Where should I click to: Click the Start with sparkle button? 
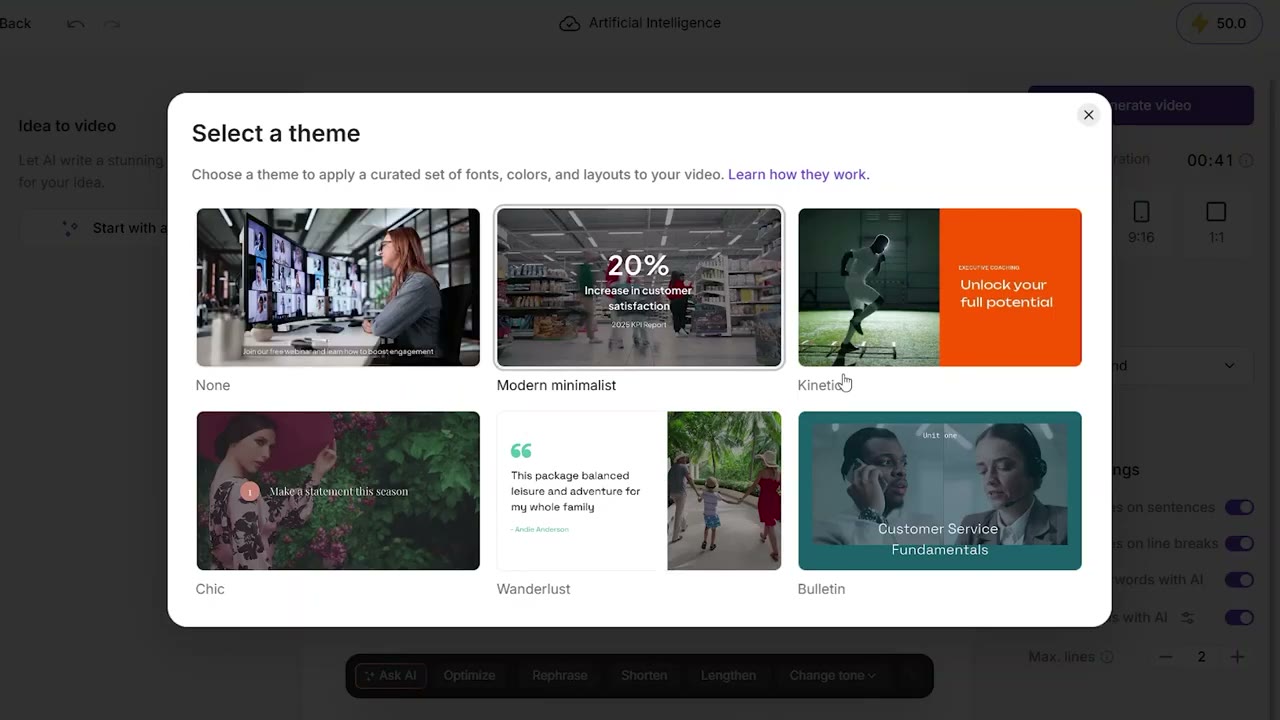95,228
